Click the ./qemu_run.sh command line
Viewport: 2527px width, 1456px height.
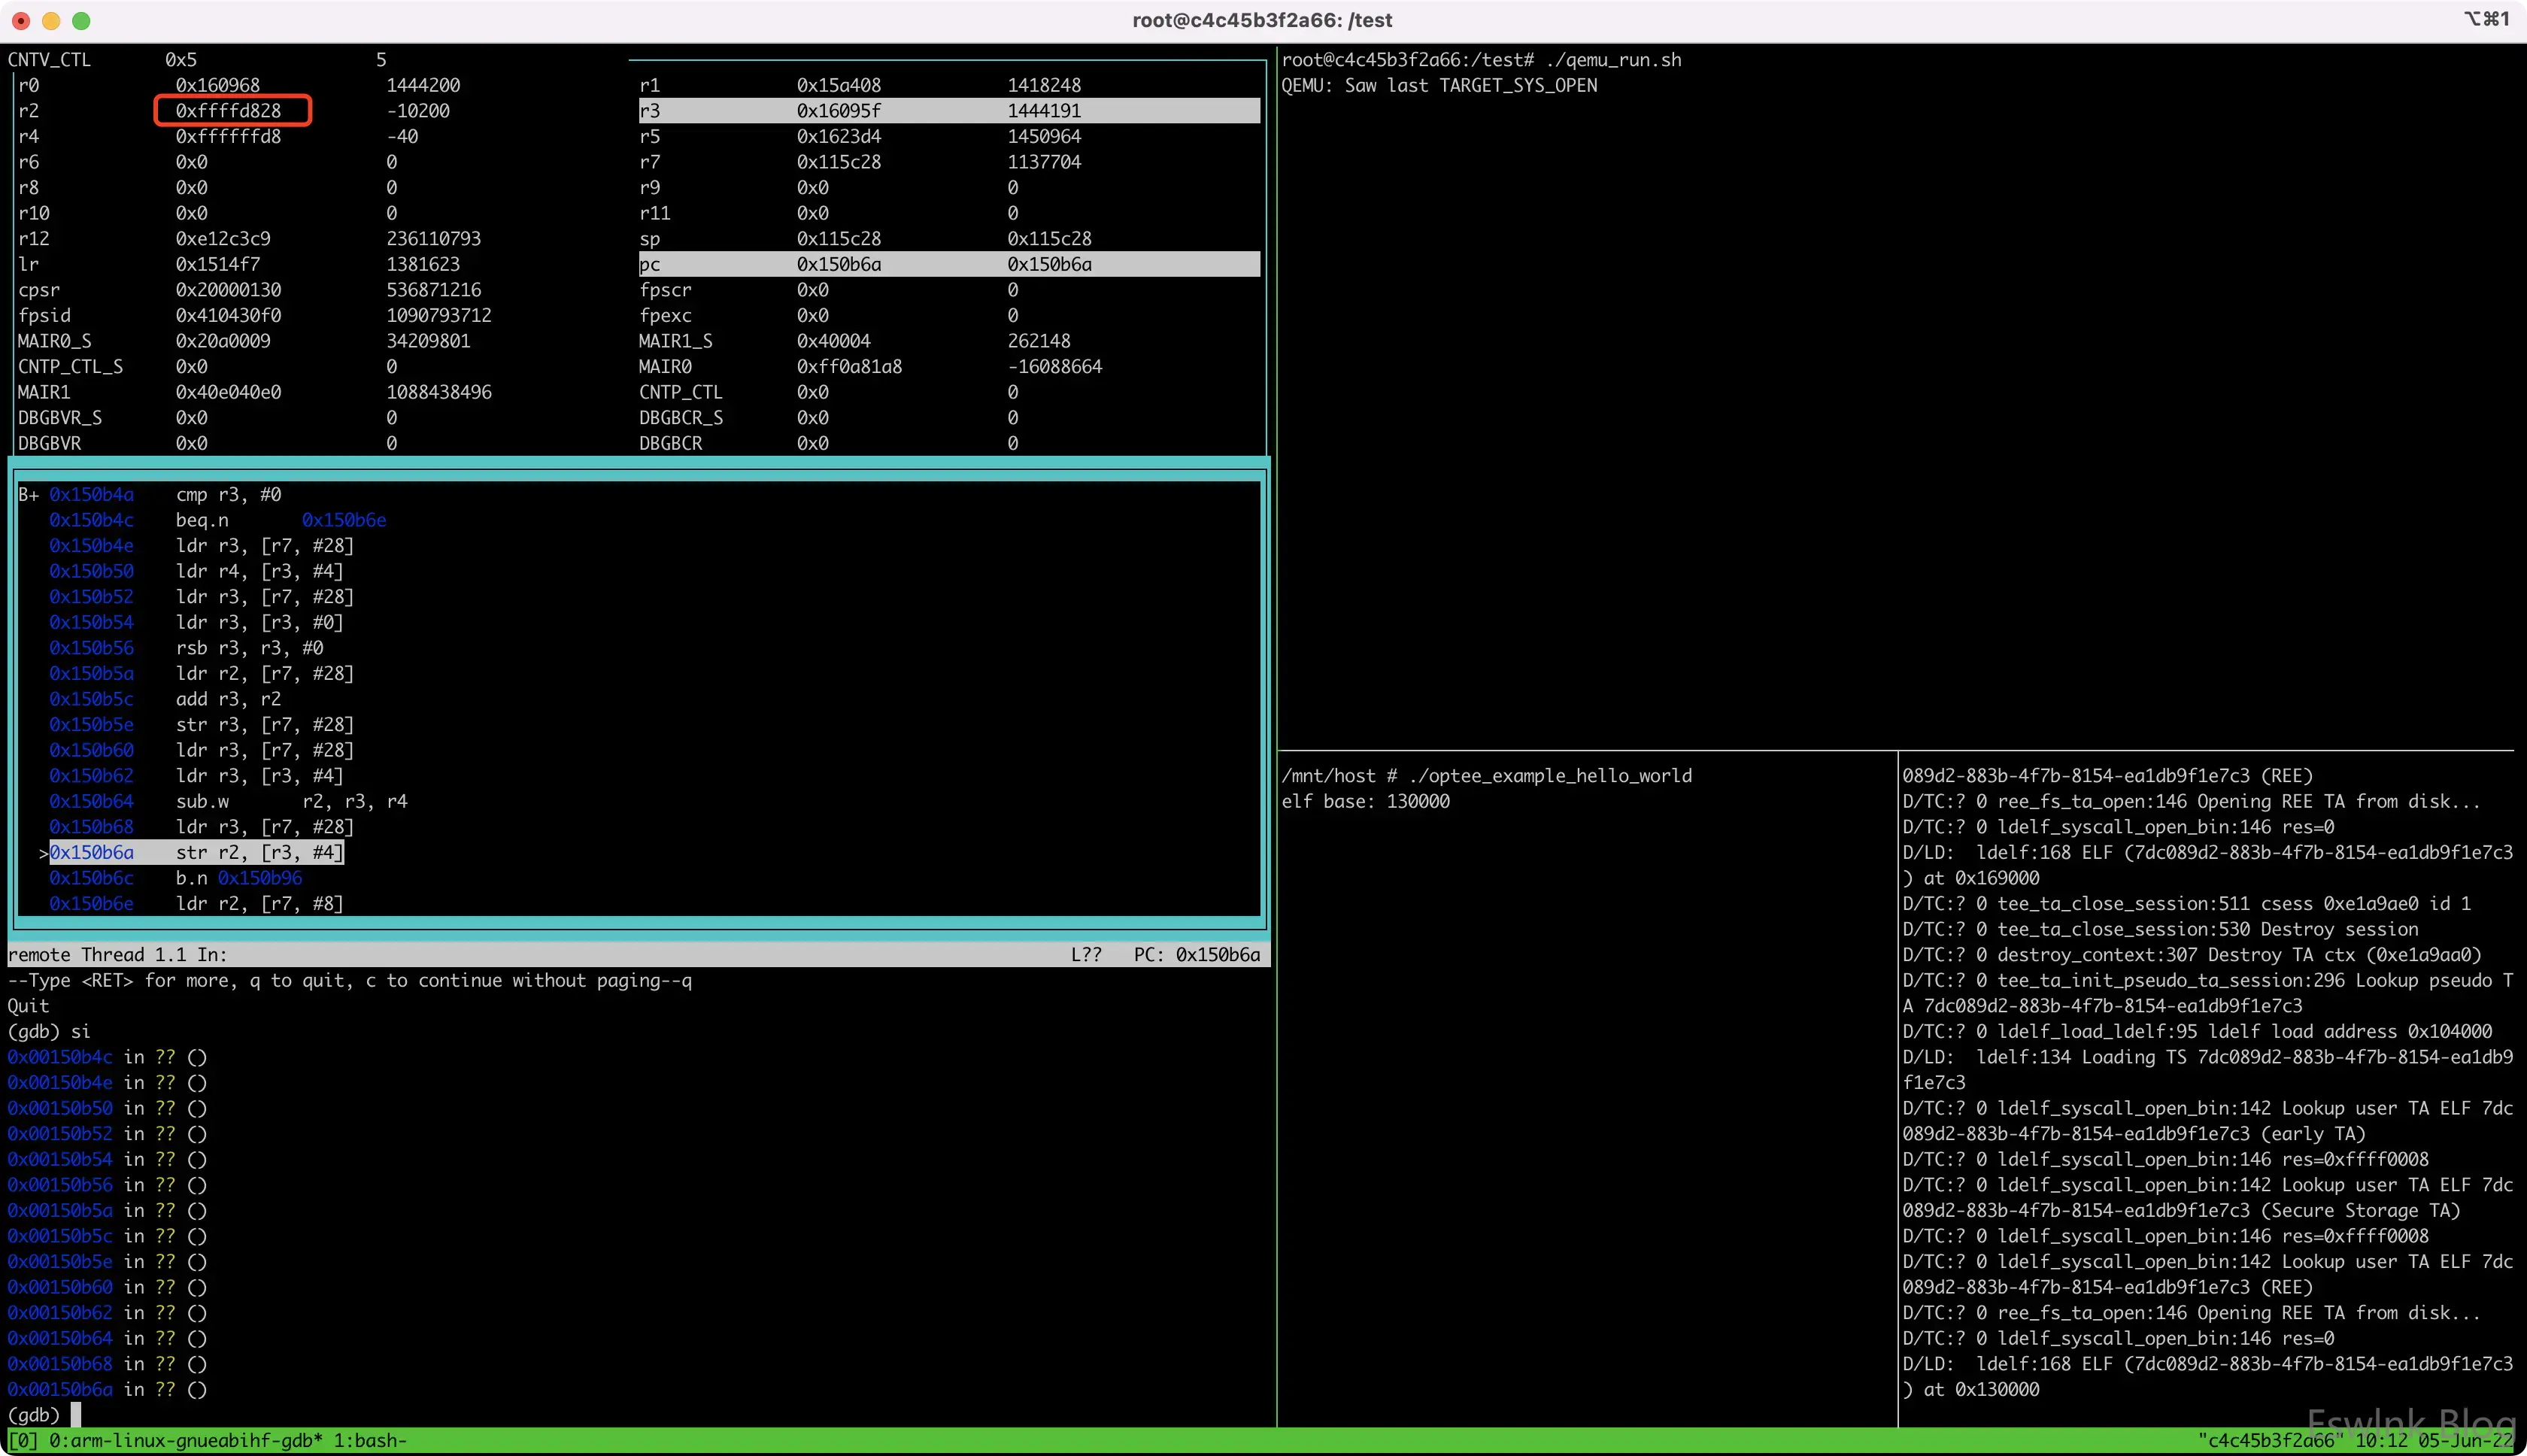(x=1612, y=60)
